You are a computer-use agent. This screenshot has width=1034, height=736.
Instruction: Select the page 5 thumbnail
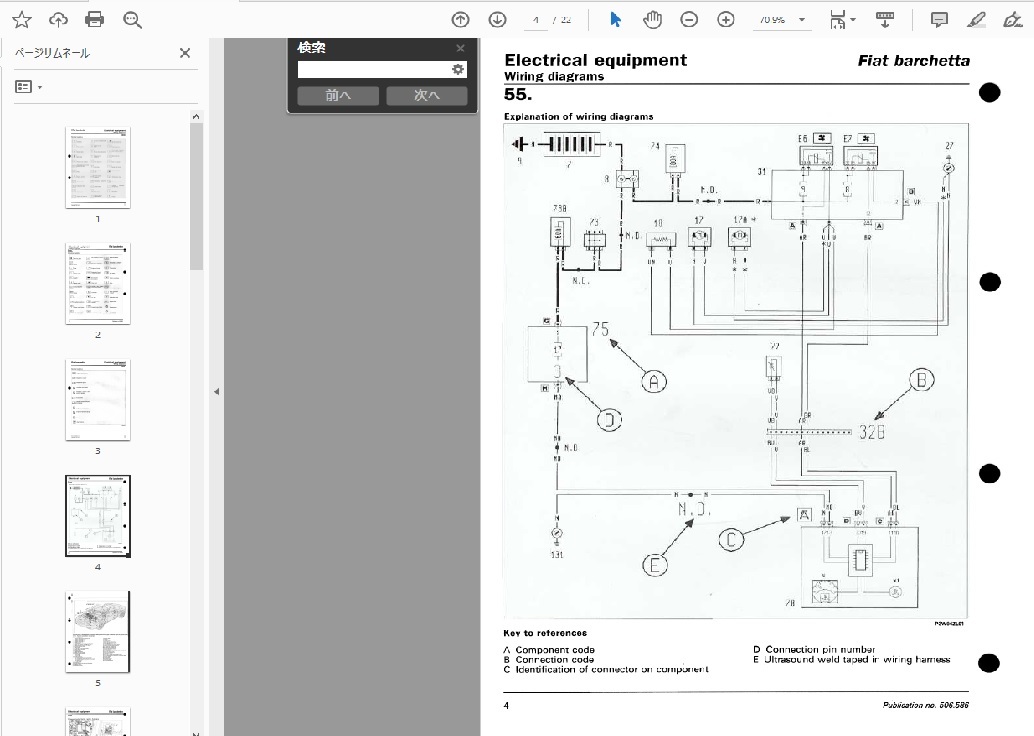coord(98,632)
